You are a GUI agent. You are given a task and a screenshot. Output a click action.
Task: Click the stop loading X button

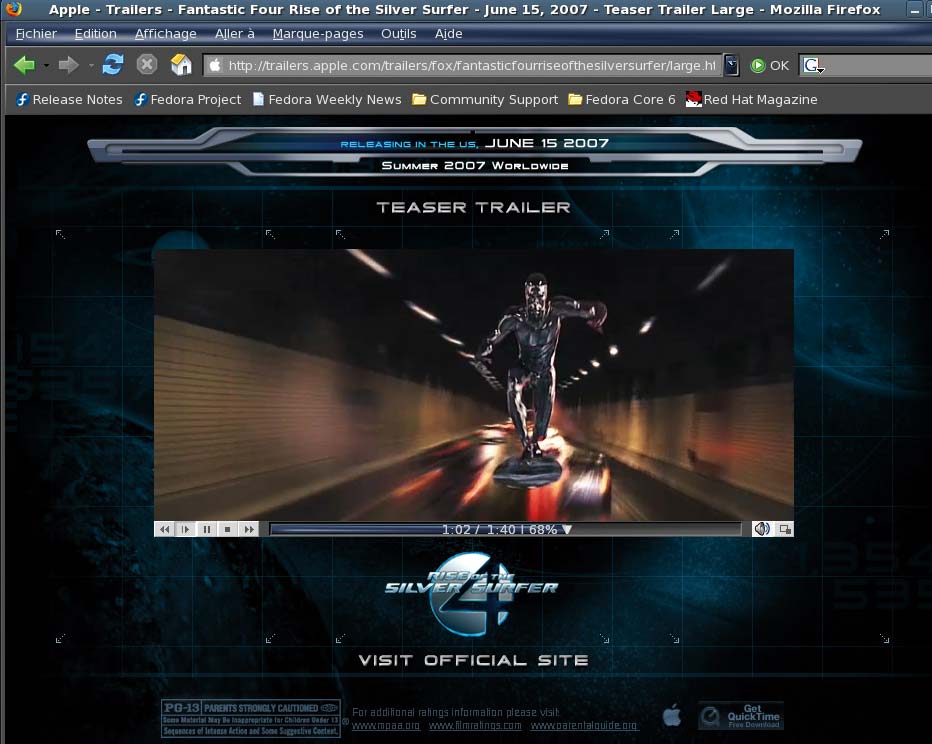coord(146,64)
